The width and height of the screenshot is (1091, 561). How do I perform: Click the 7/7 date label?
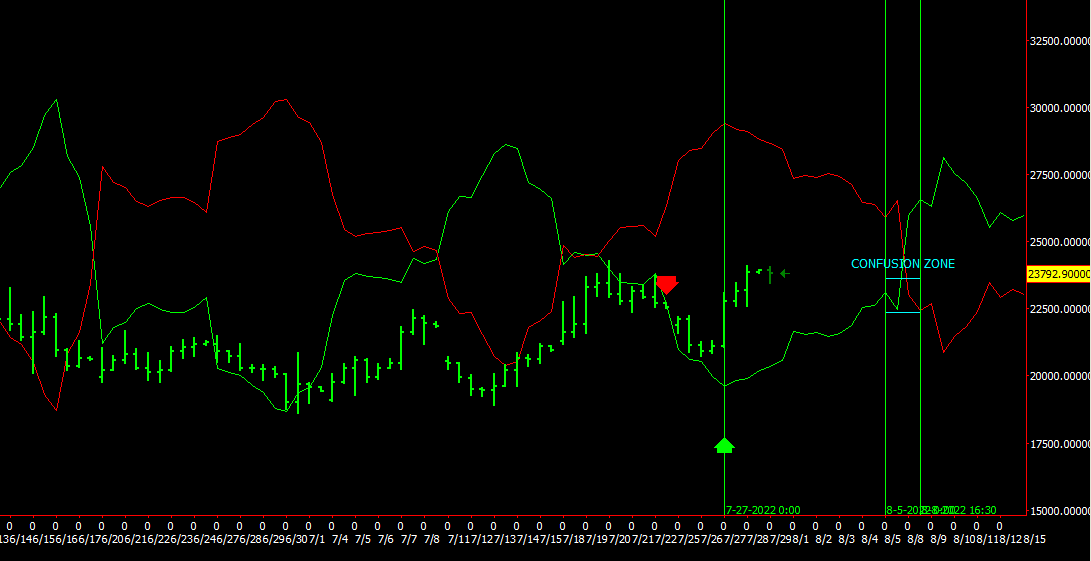(409, 539)
